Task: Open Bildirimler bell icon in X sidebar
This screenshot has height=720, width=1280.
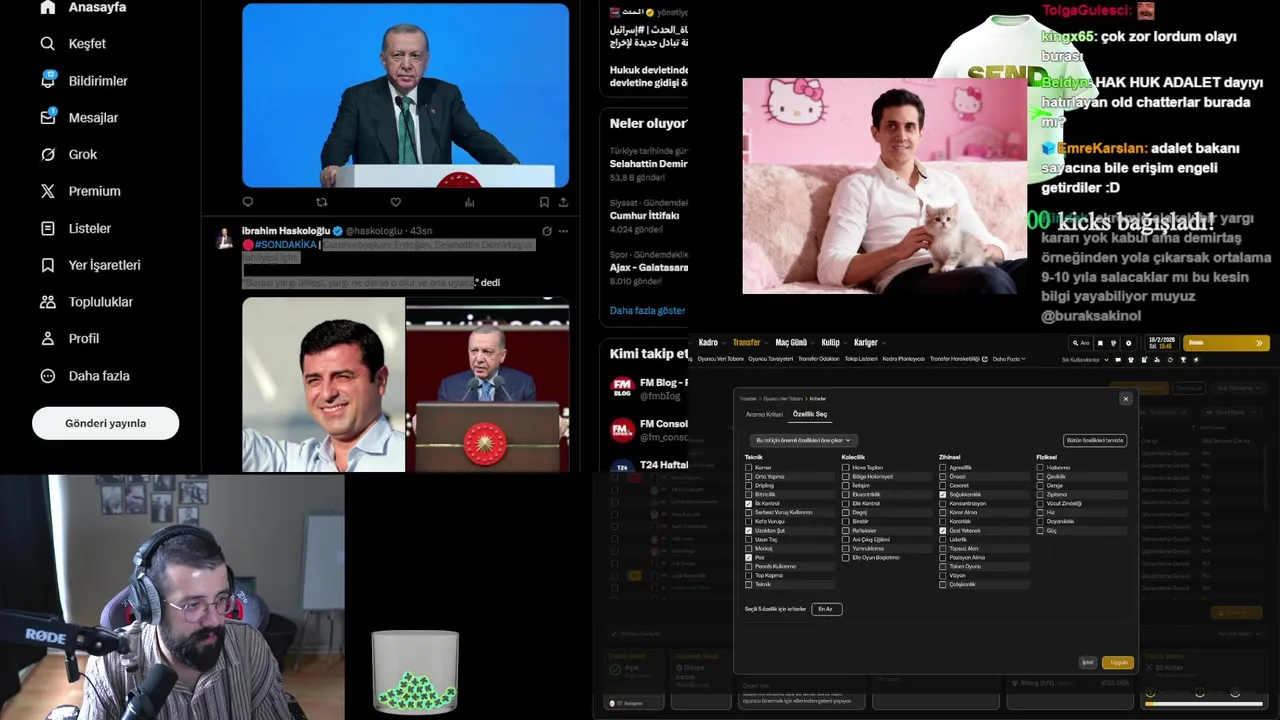Action: [47, 80]
